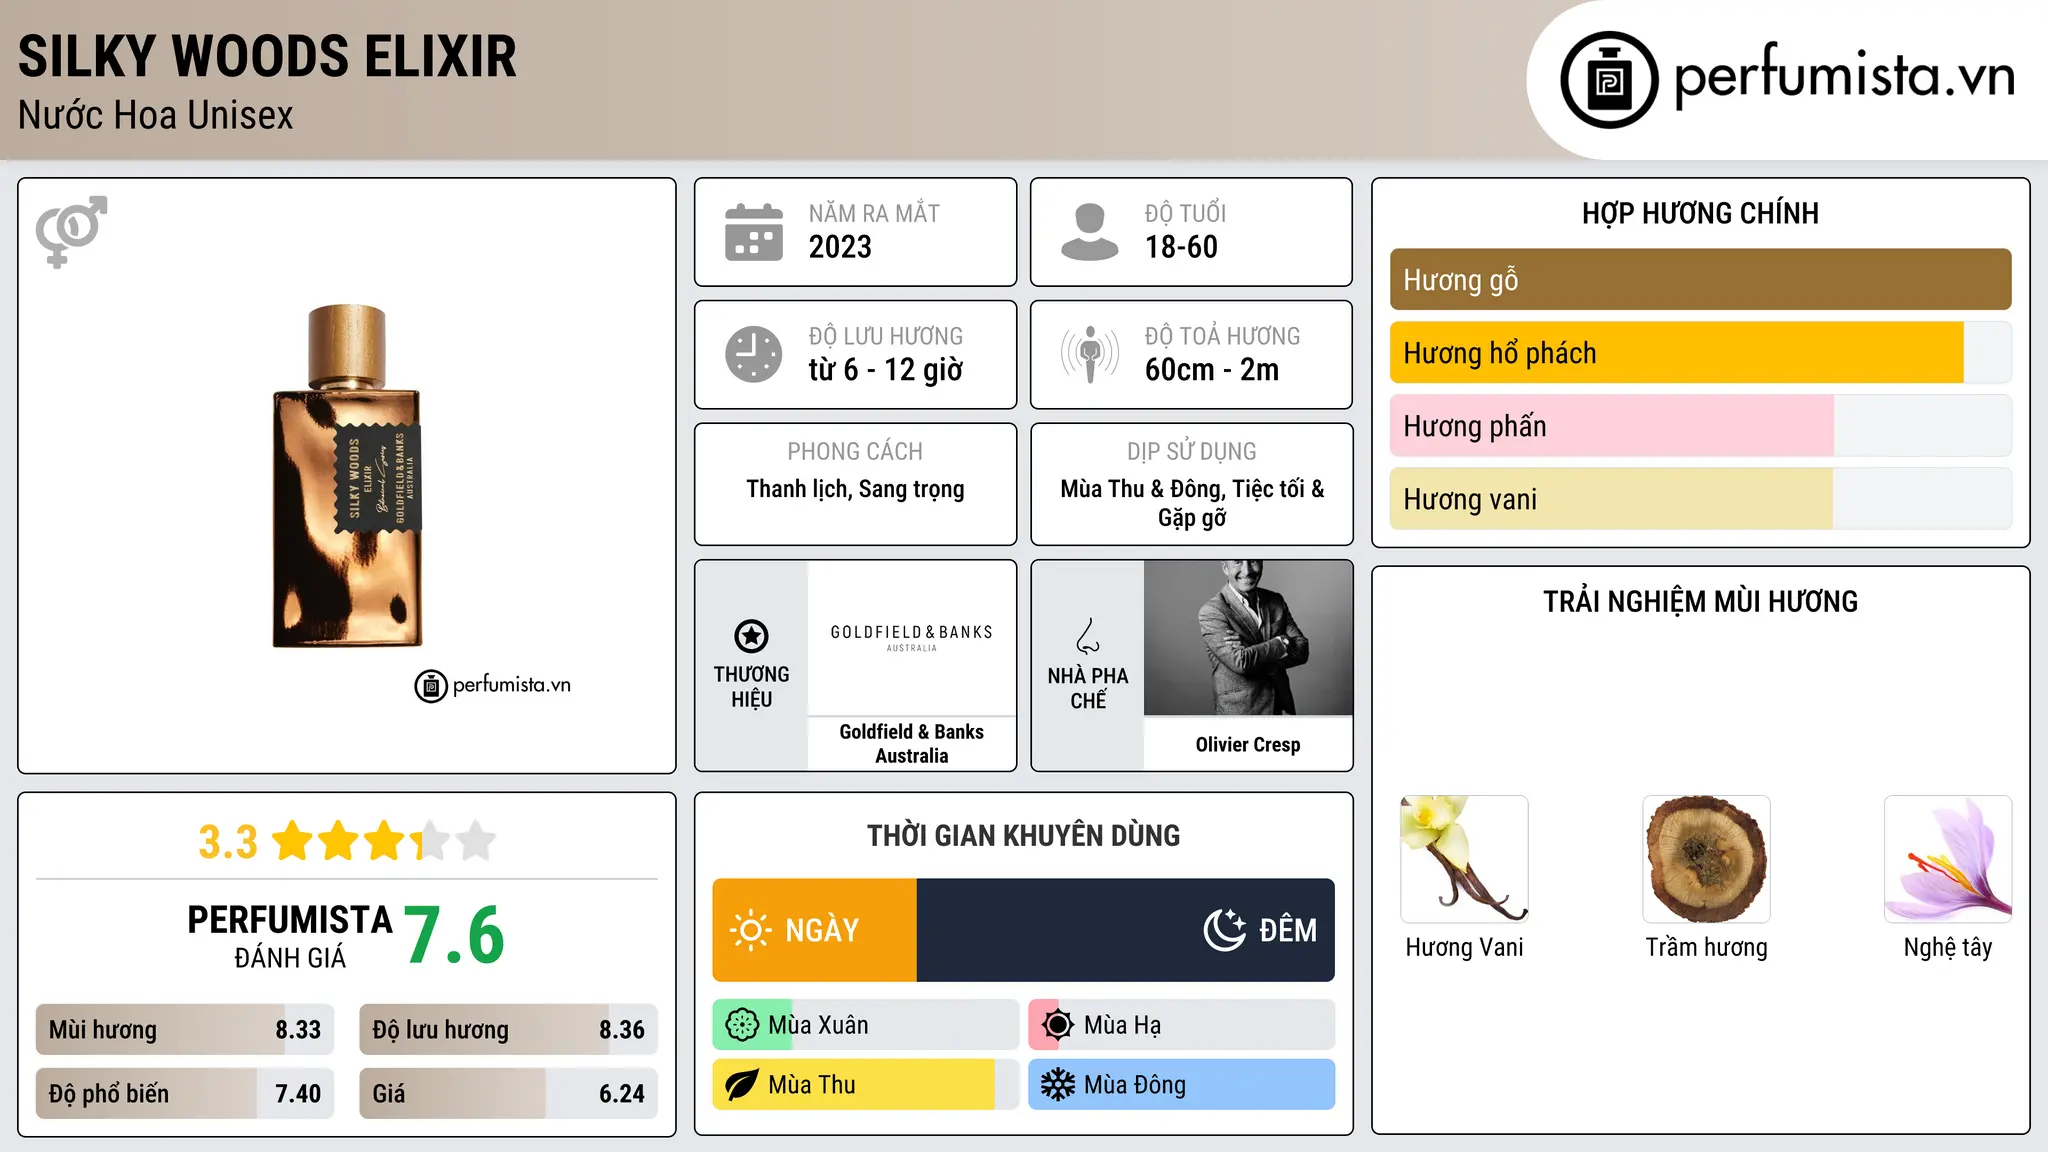Click the sillage projection person icon
2048x1152 pixels.
tap(1090, 354)
